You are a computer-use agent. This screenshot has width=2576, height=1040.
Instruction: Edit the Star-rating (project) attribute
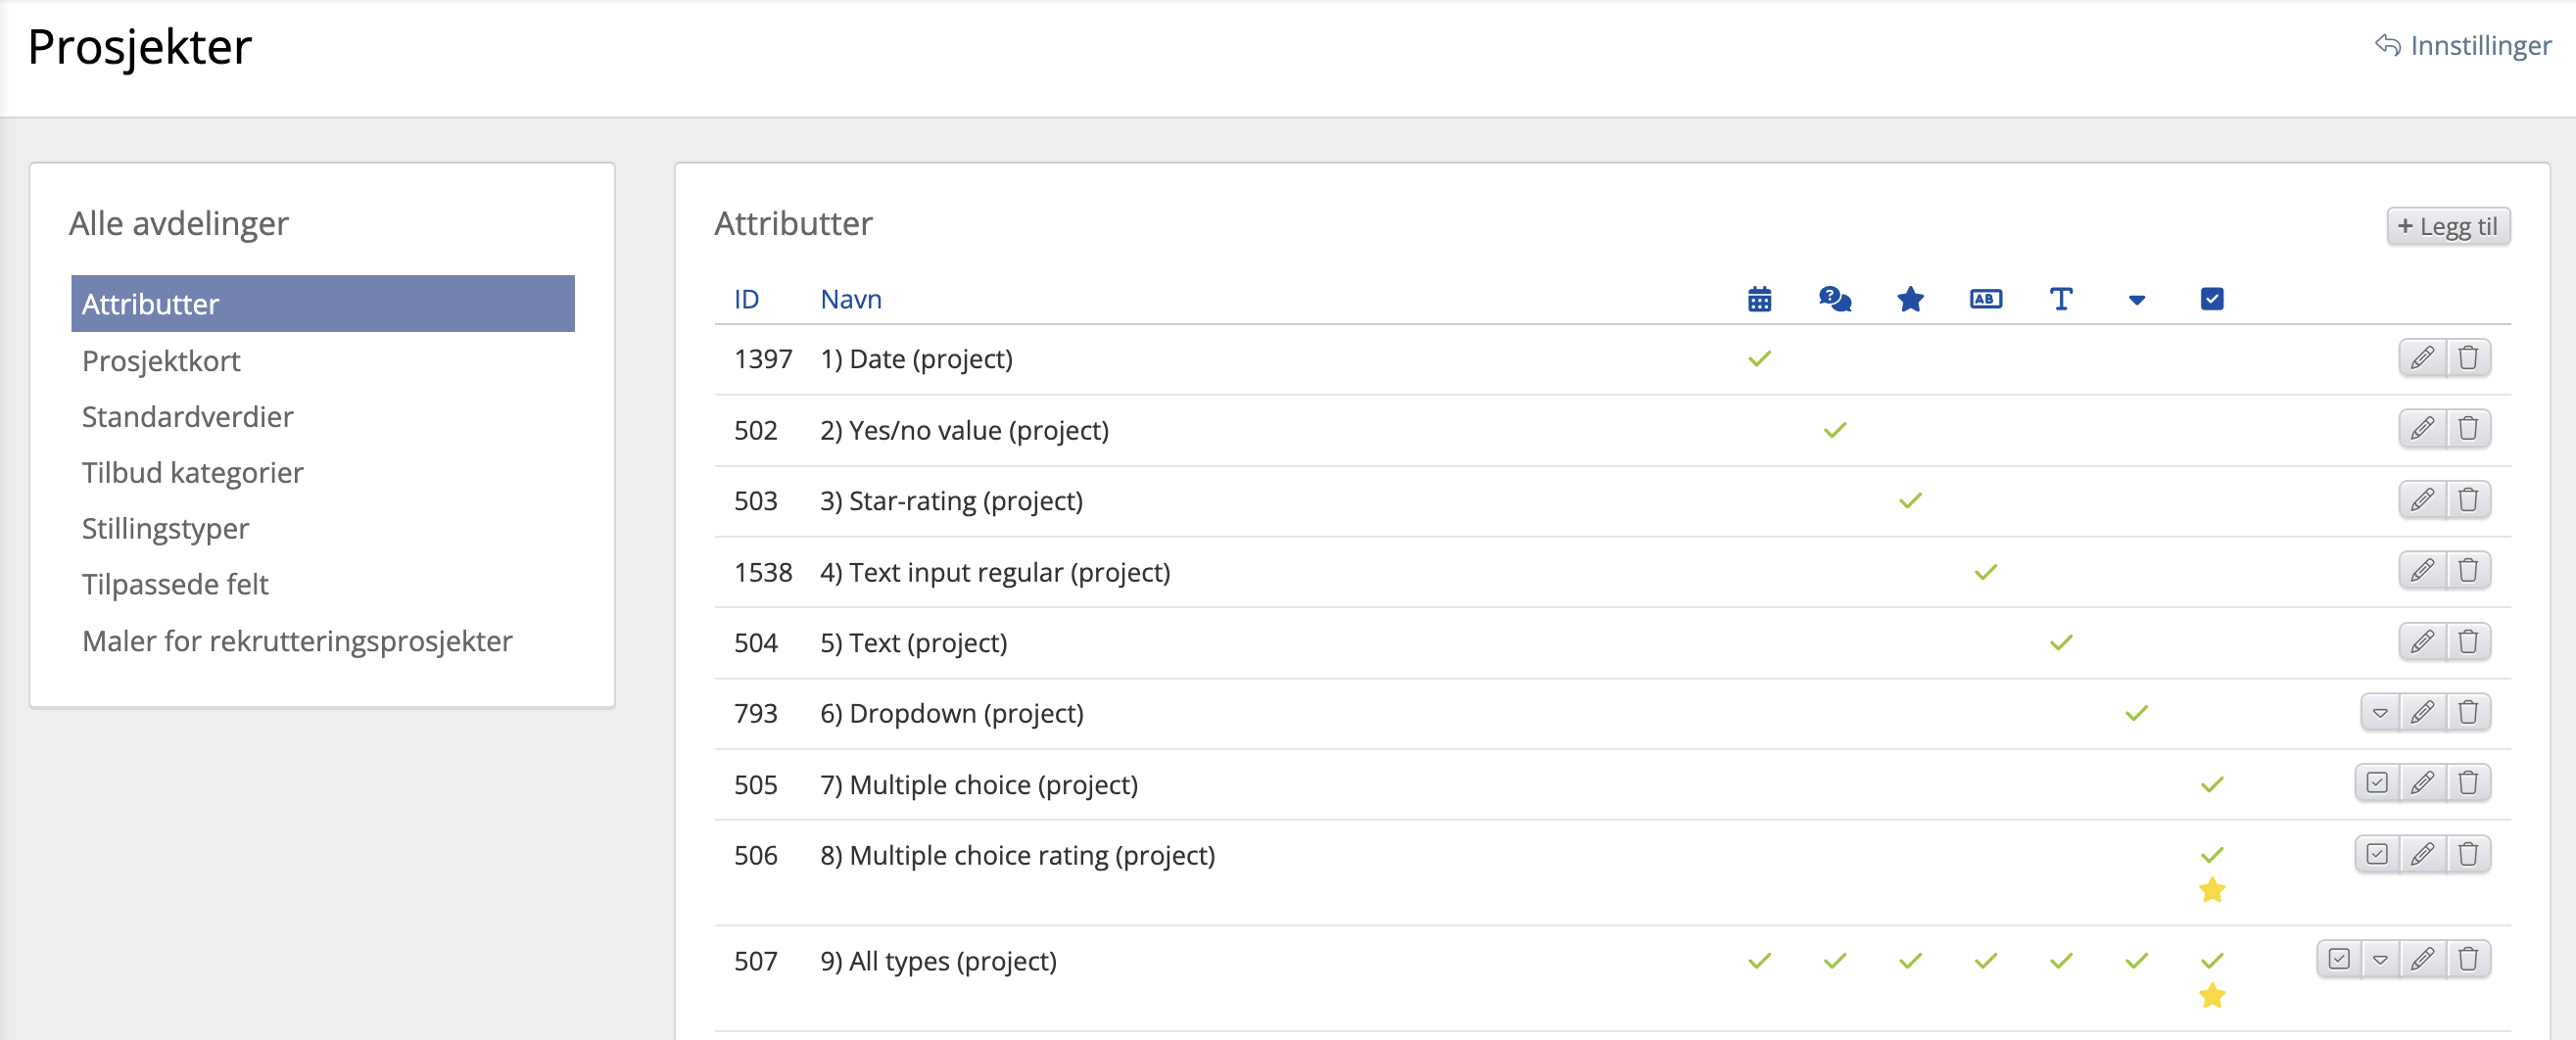[2422, 500]
